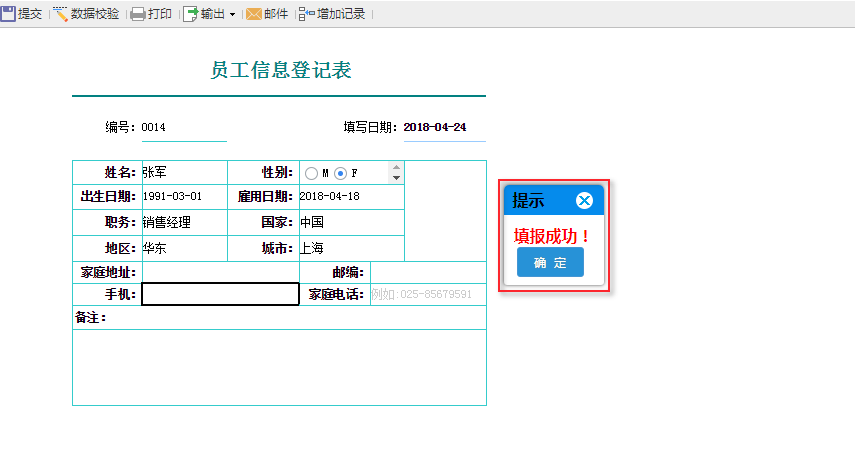Image resolution: width=855 pixels, height=476 pixels.
Task: Click the empty 邮编 field
Action: click(428, 272)
